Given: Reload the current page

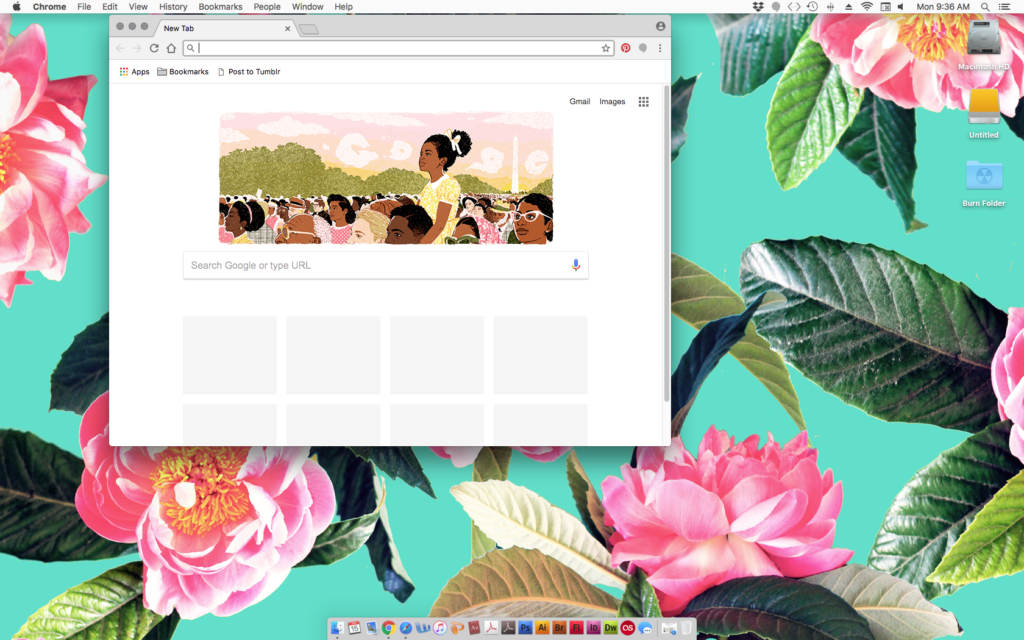Looking at the screenshot, I should pos(154,48).
